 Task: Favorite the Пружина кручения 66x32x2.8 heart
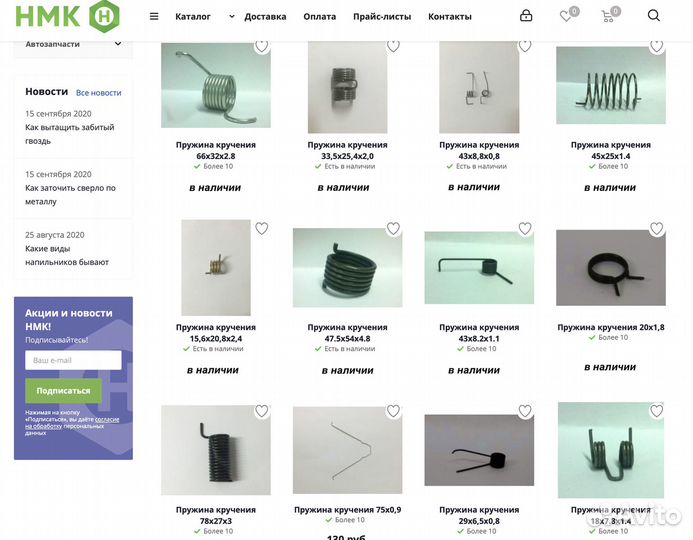[x=262, y=46]
